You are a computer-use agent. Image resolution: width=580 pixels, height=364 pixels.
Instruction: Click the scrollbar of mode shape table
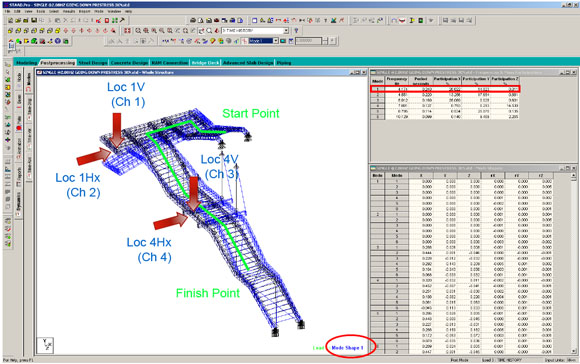pos(574,263)
